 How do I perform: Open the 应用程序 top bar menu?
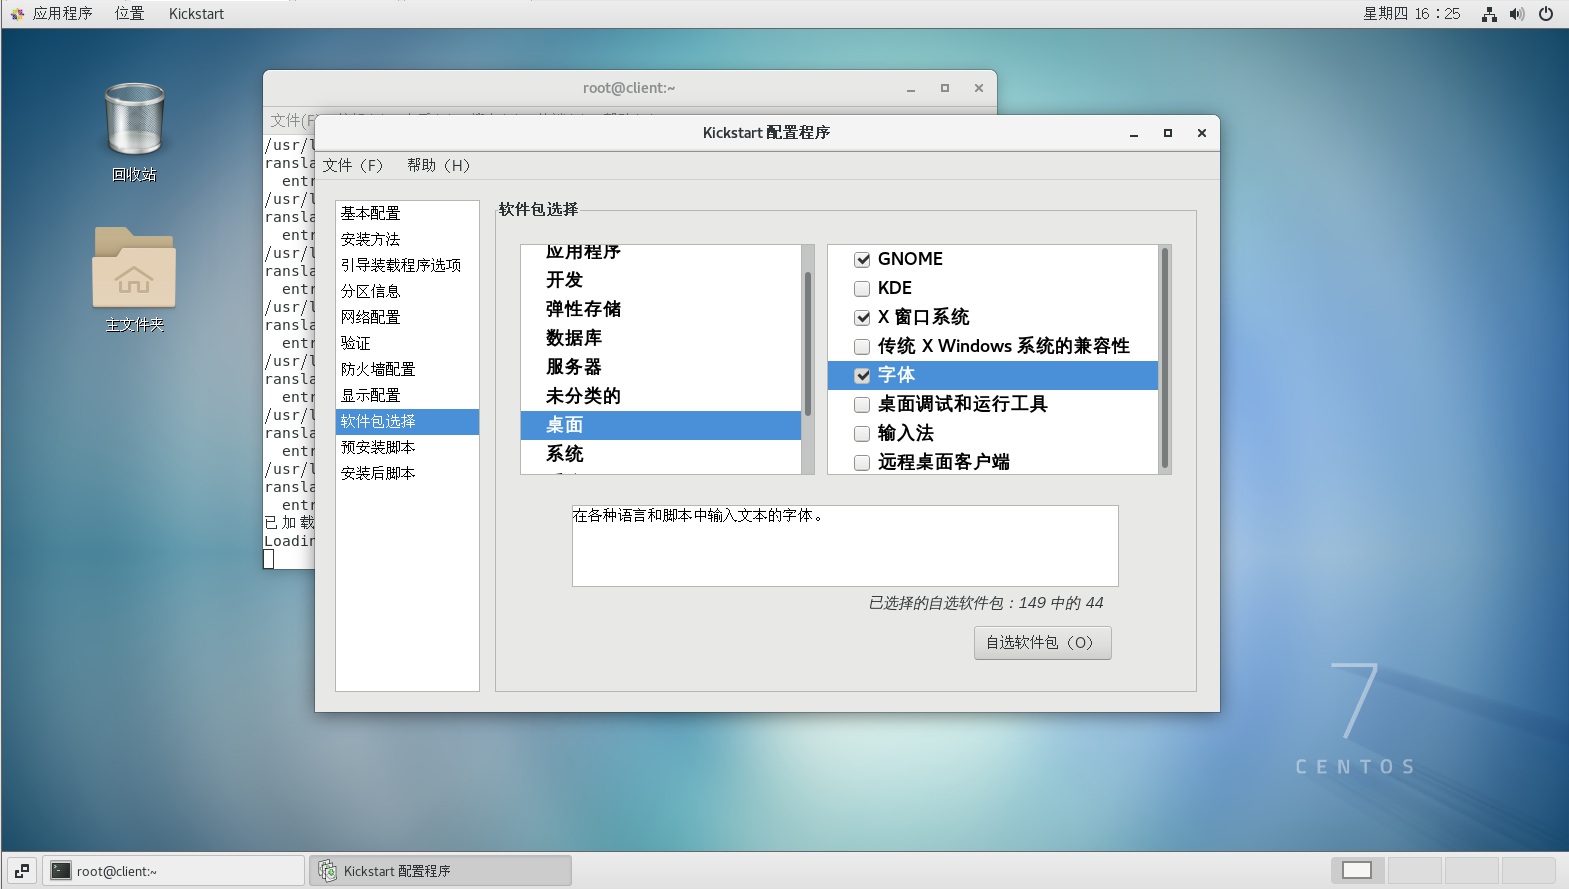(62, 14)
